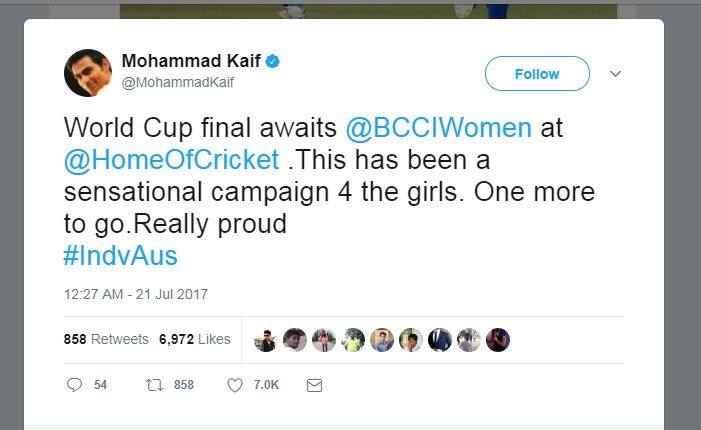701x430 pixels.
Task: View the 6,972 Likes list
Action: (x=194, y=339)
